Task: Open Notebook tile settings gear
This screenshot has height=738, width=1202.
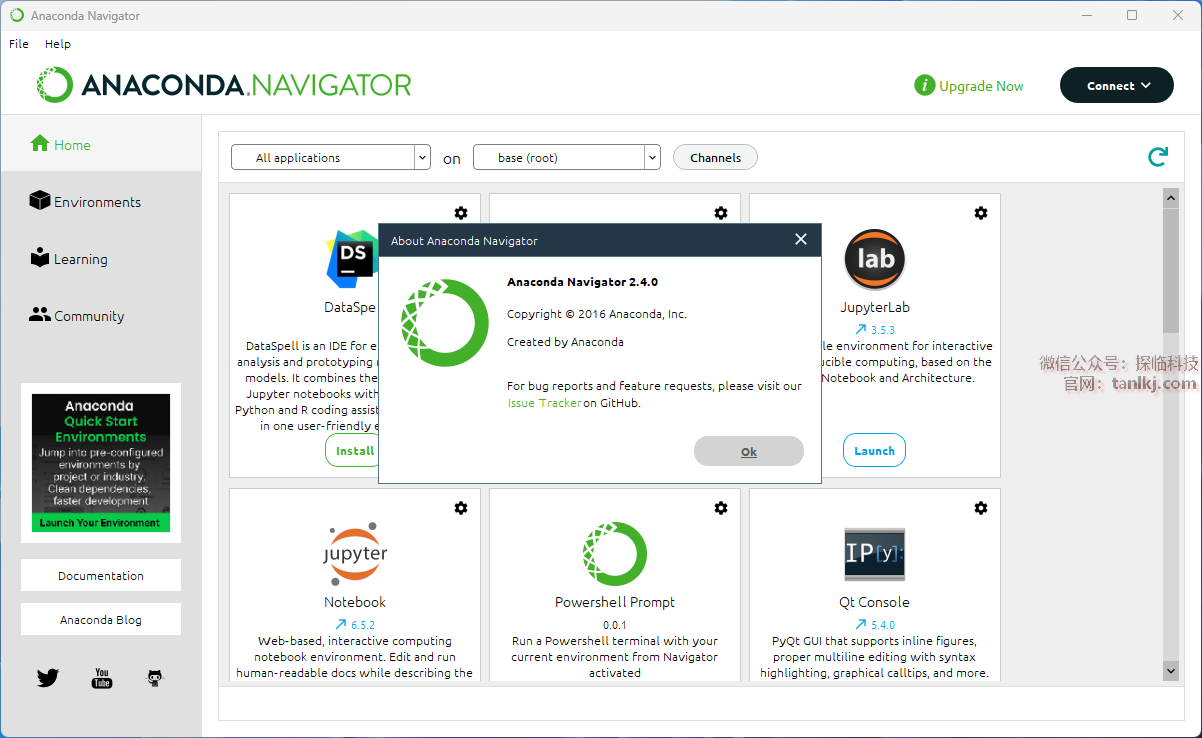Action: point(461,508)
